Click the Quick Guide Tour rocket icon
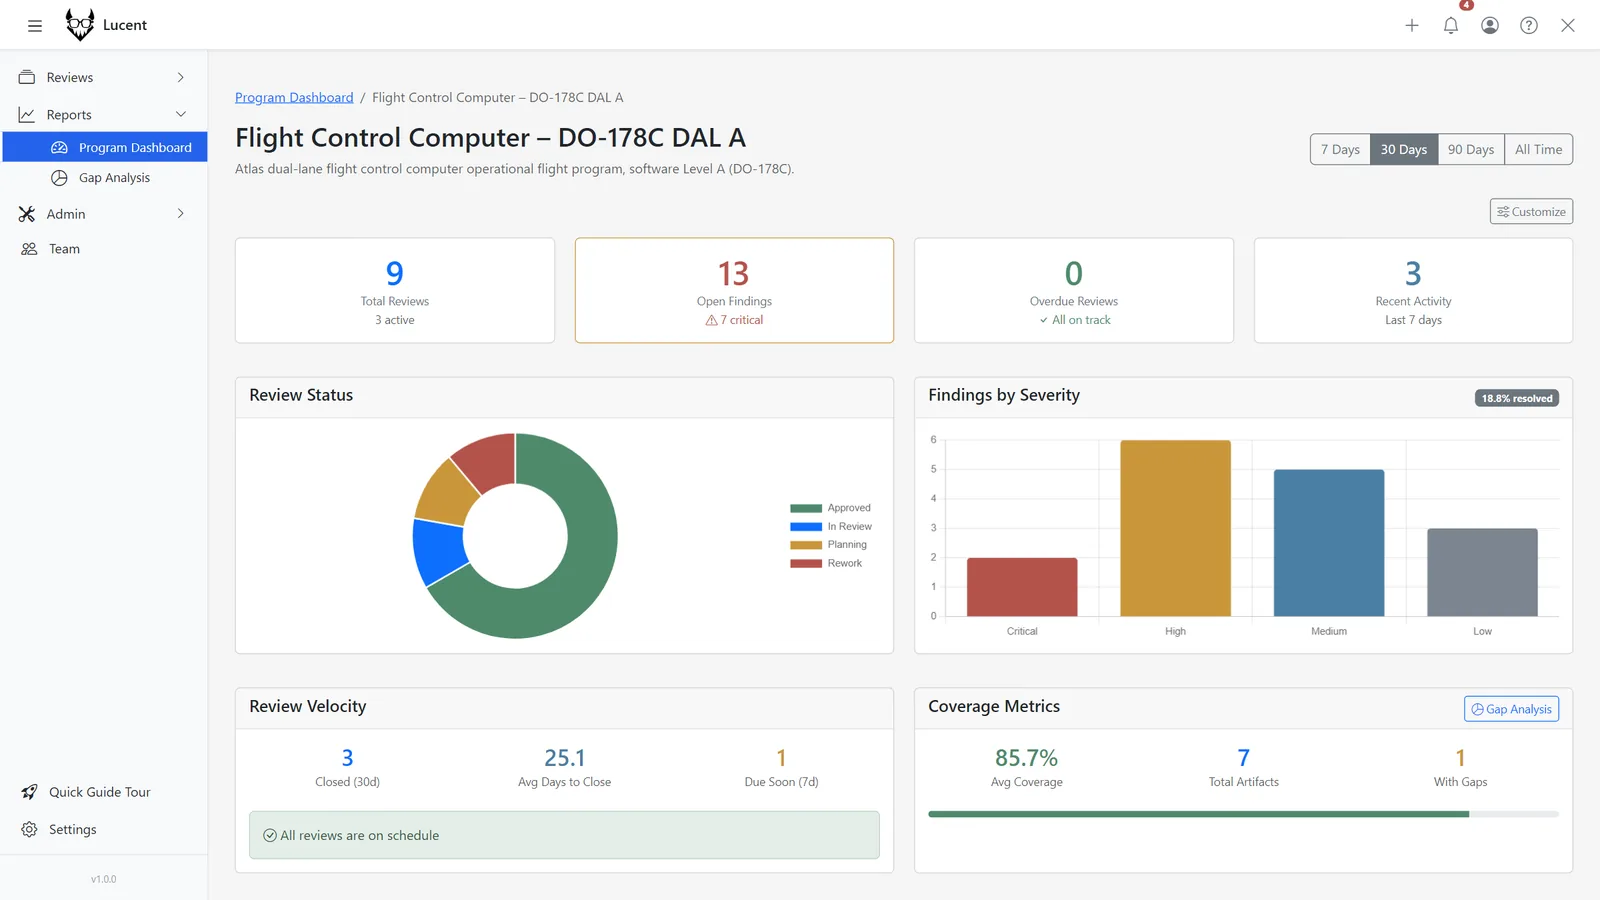Screen dimensions: 1600x900 pyautogui.click(x=29, y=792)
